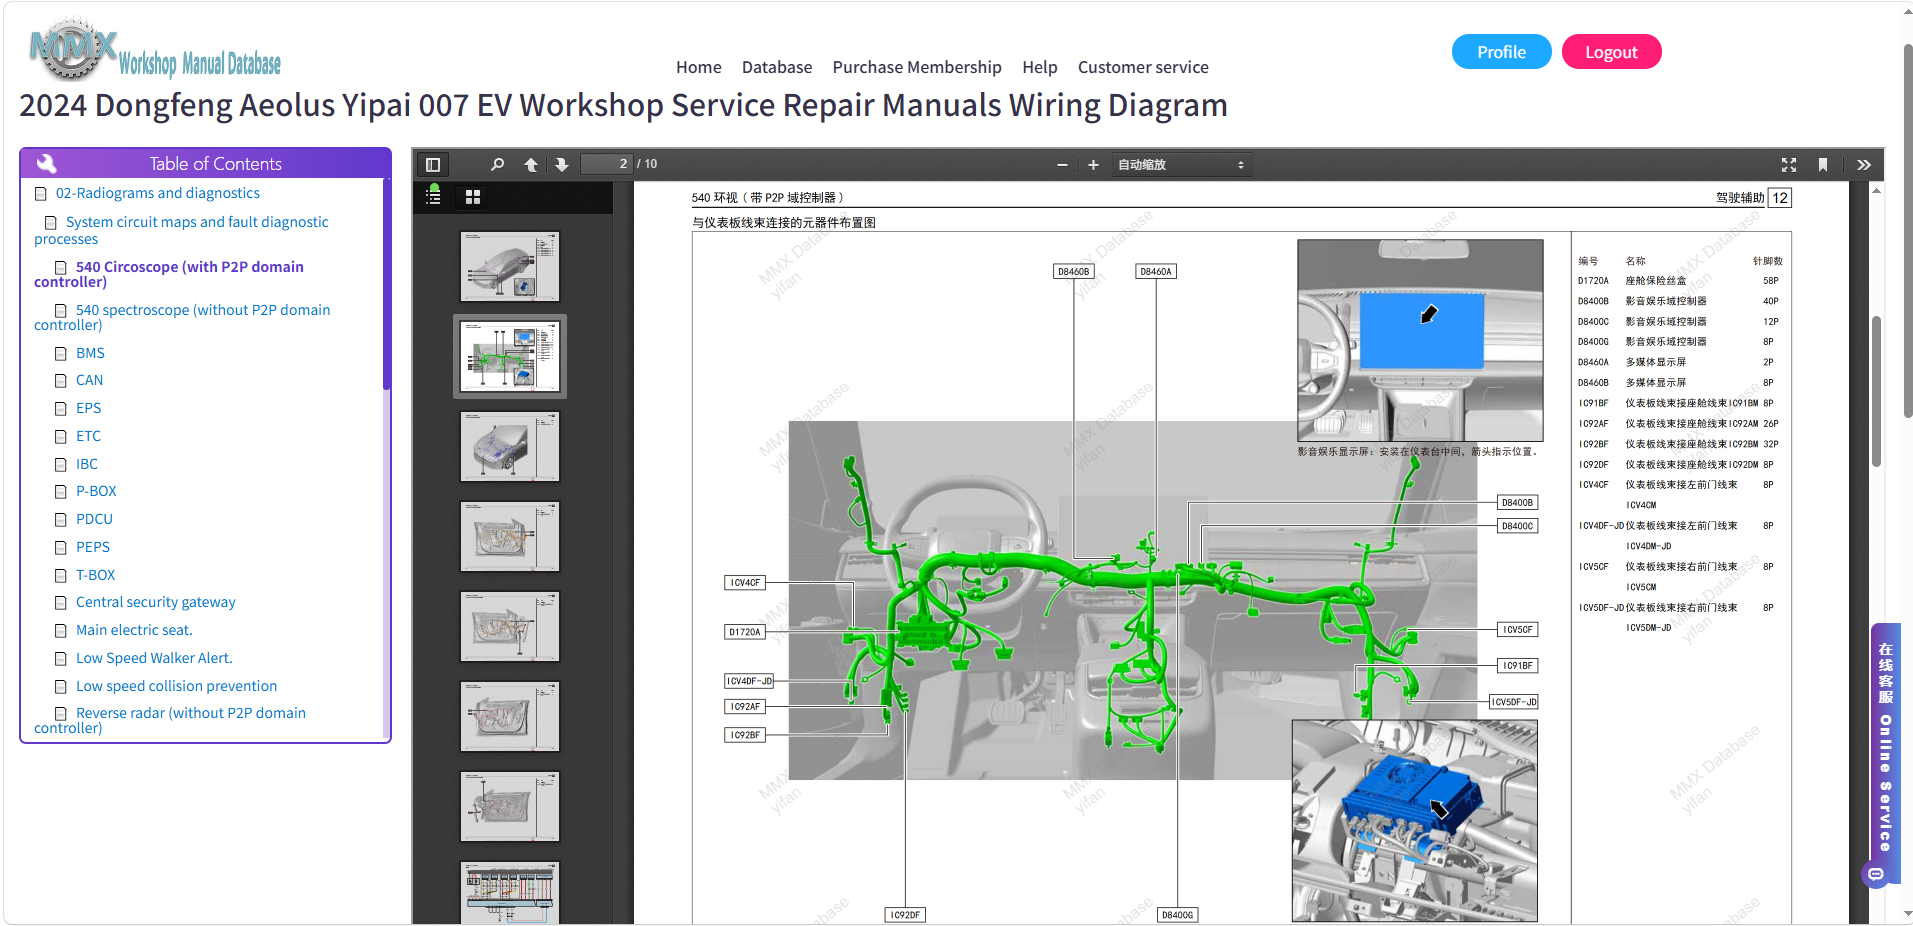Screen dimensions: 1913x926
Task: Zoom out with the minus button
Action: [x=1062, y=164]
